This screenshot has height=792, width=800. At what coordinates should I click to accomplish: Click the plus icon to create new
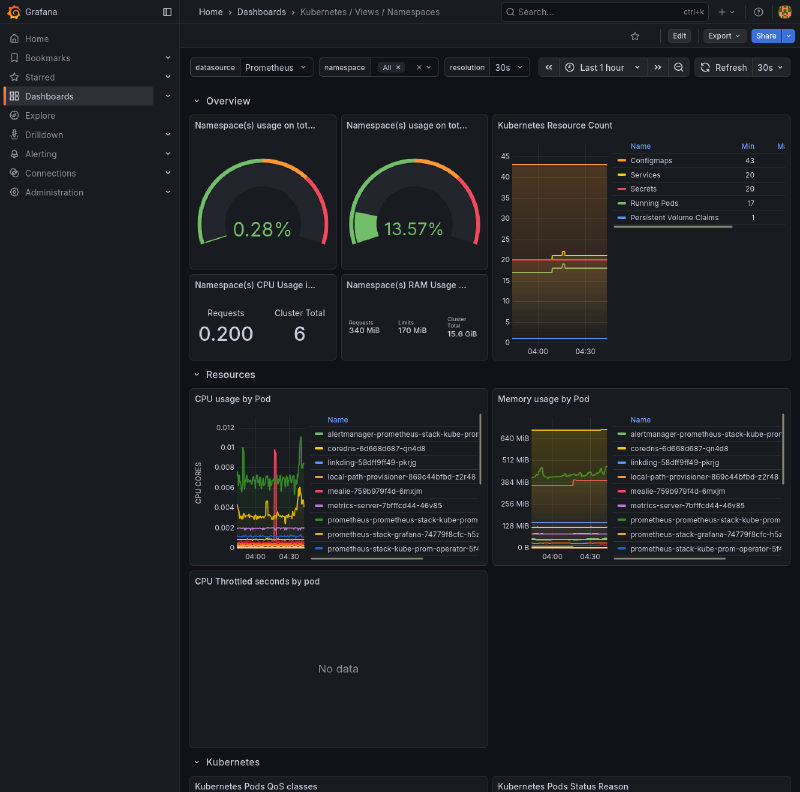tap(722, 11)
